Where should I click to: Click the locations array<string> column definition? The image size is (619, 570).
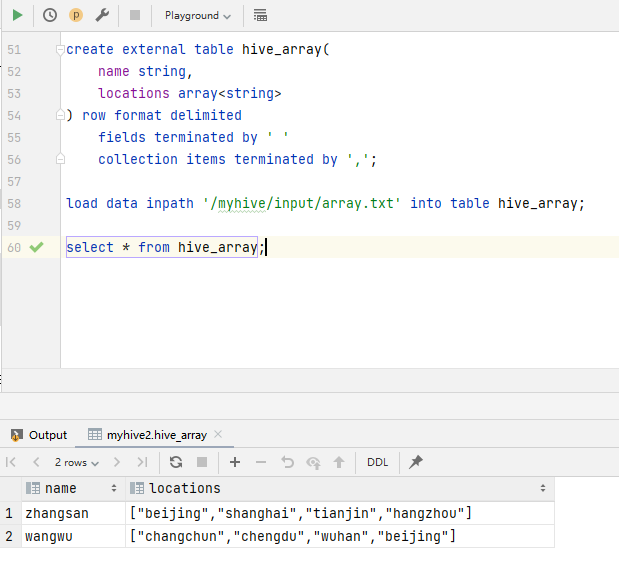(x=189, y=94)
